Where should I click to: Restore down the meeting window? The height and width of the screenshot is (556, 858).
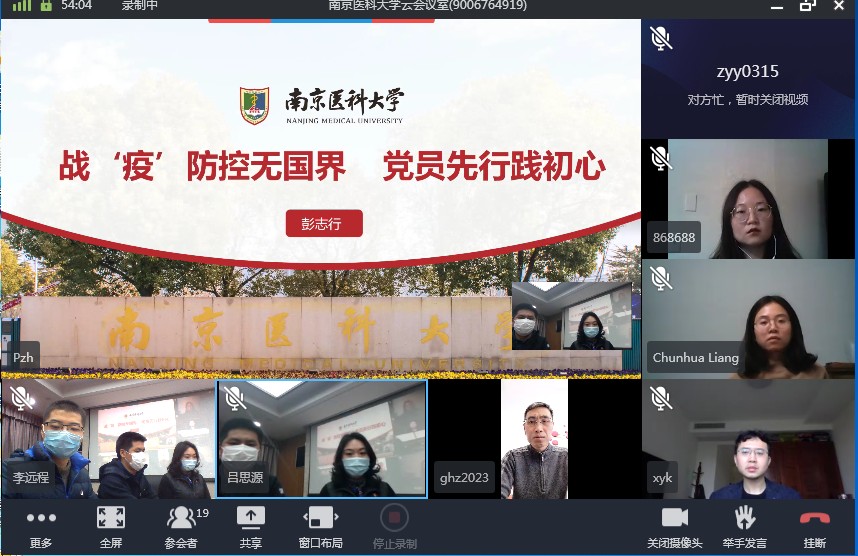click(808, 5)
